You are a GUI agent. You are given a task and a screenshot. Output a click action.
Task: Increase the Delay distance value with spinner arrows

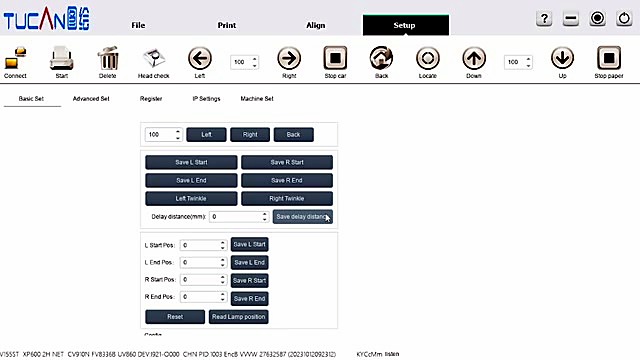pos(264,214)
